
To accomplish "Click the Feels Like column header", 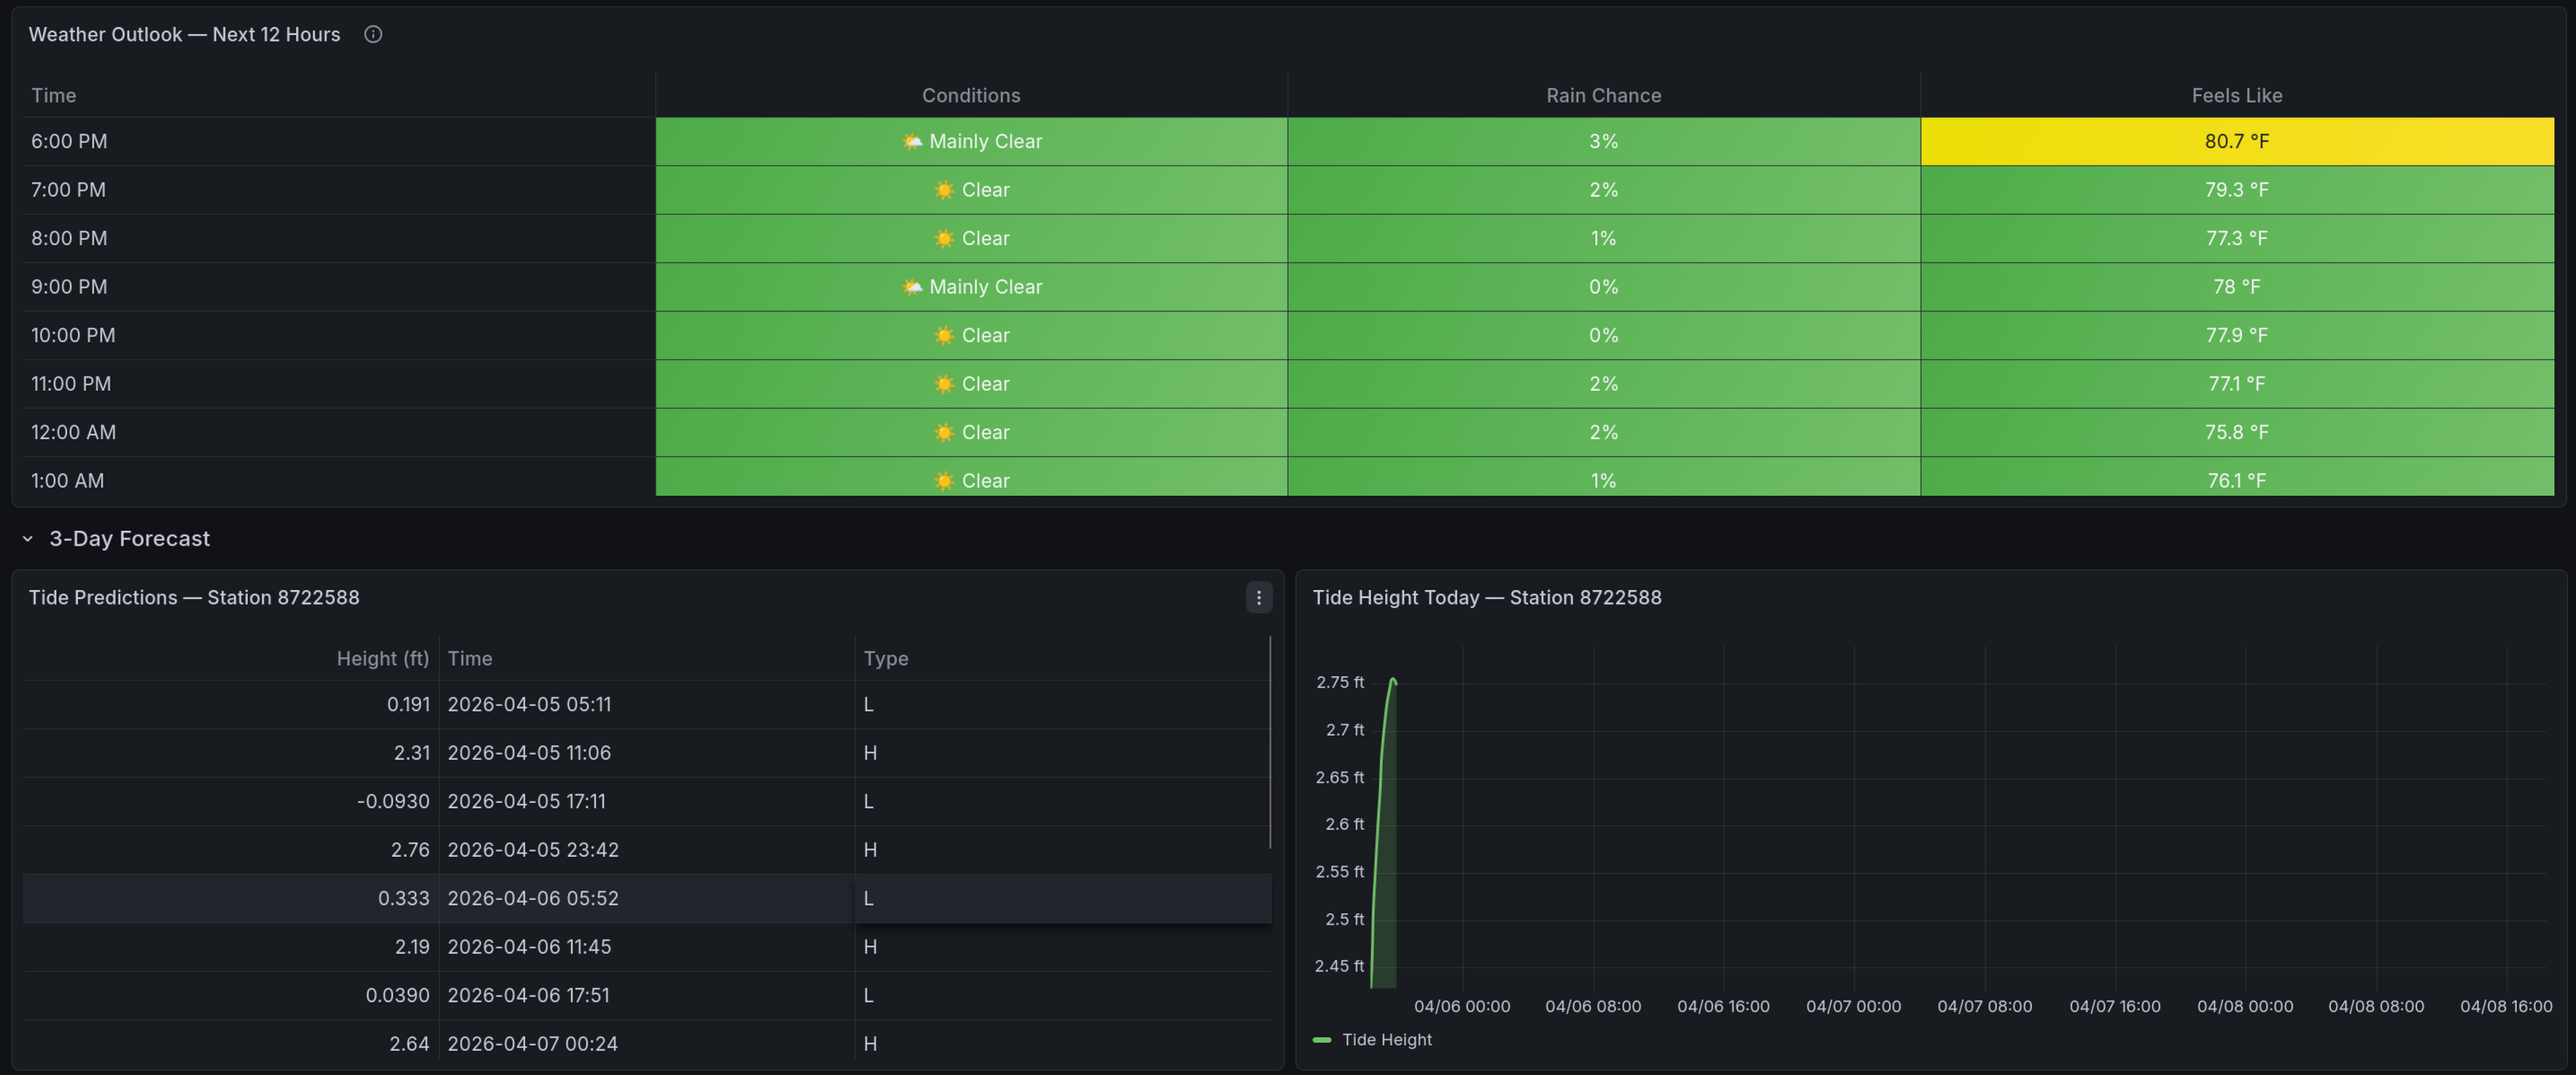I will point(2236,95).
